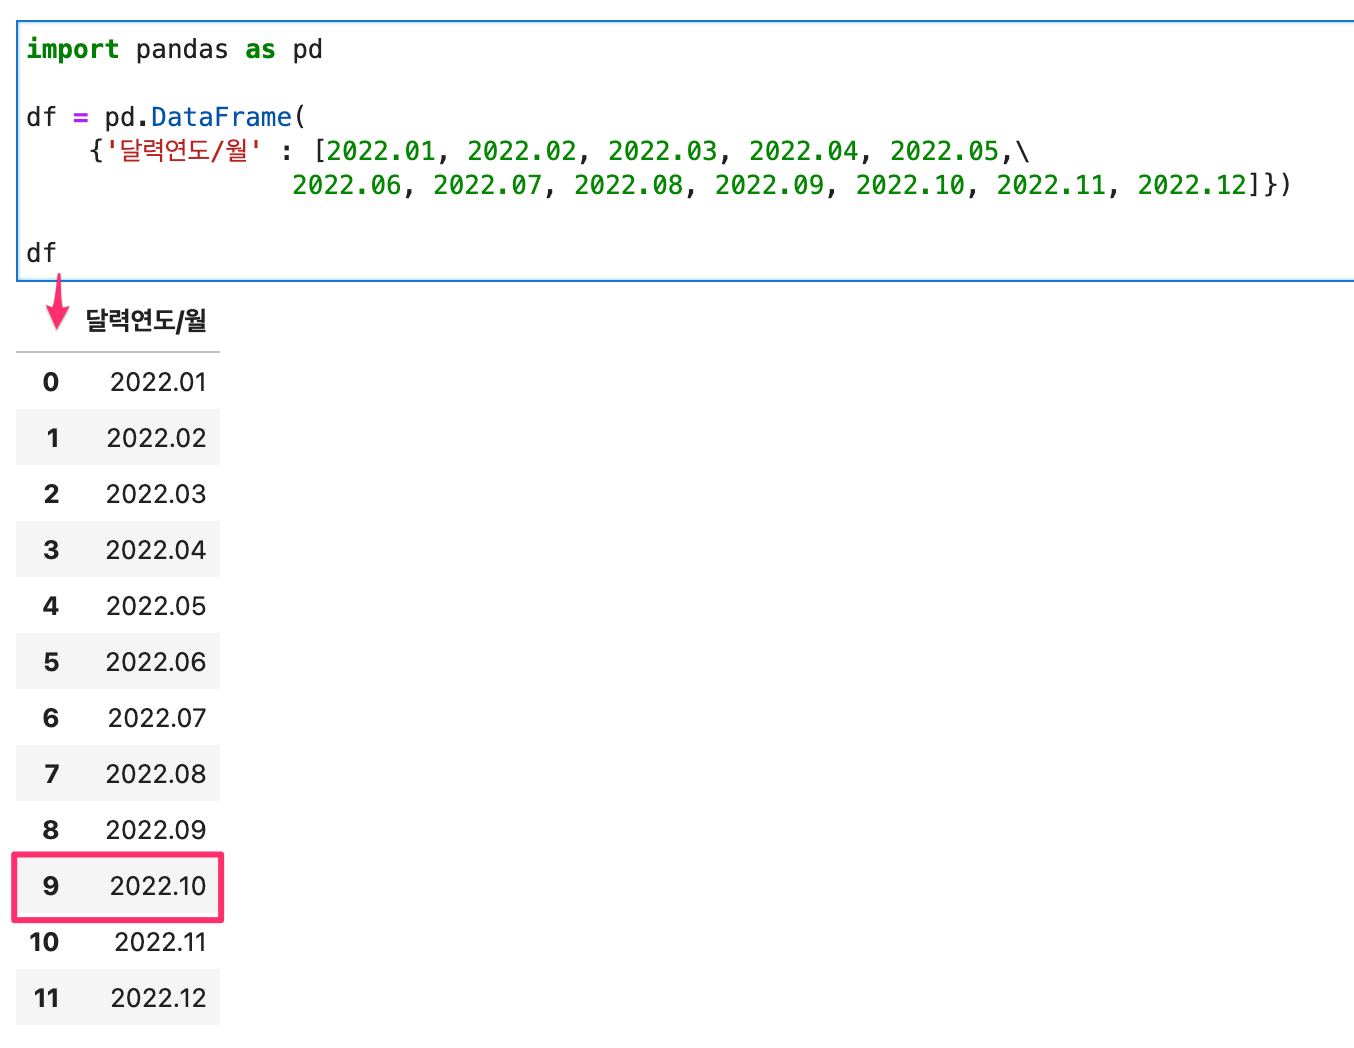Screen dimensions: 1354x1048
Task: Click the 'DataFrame' call in the code
Action: pos(222,117)
